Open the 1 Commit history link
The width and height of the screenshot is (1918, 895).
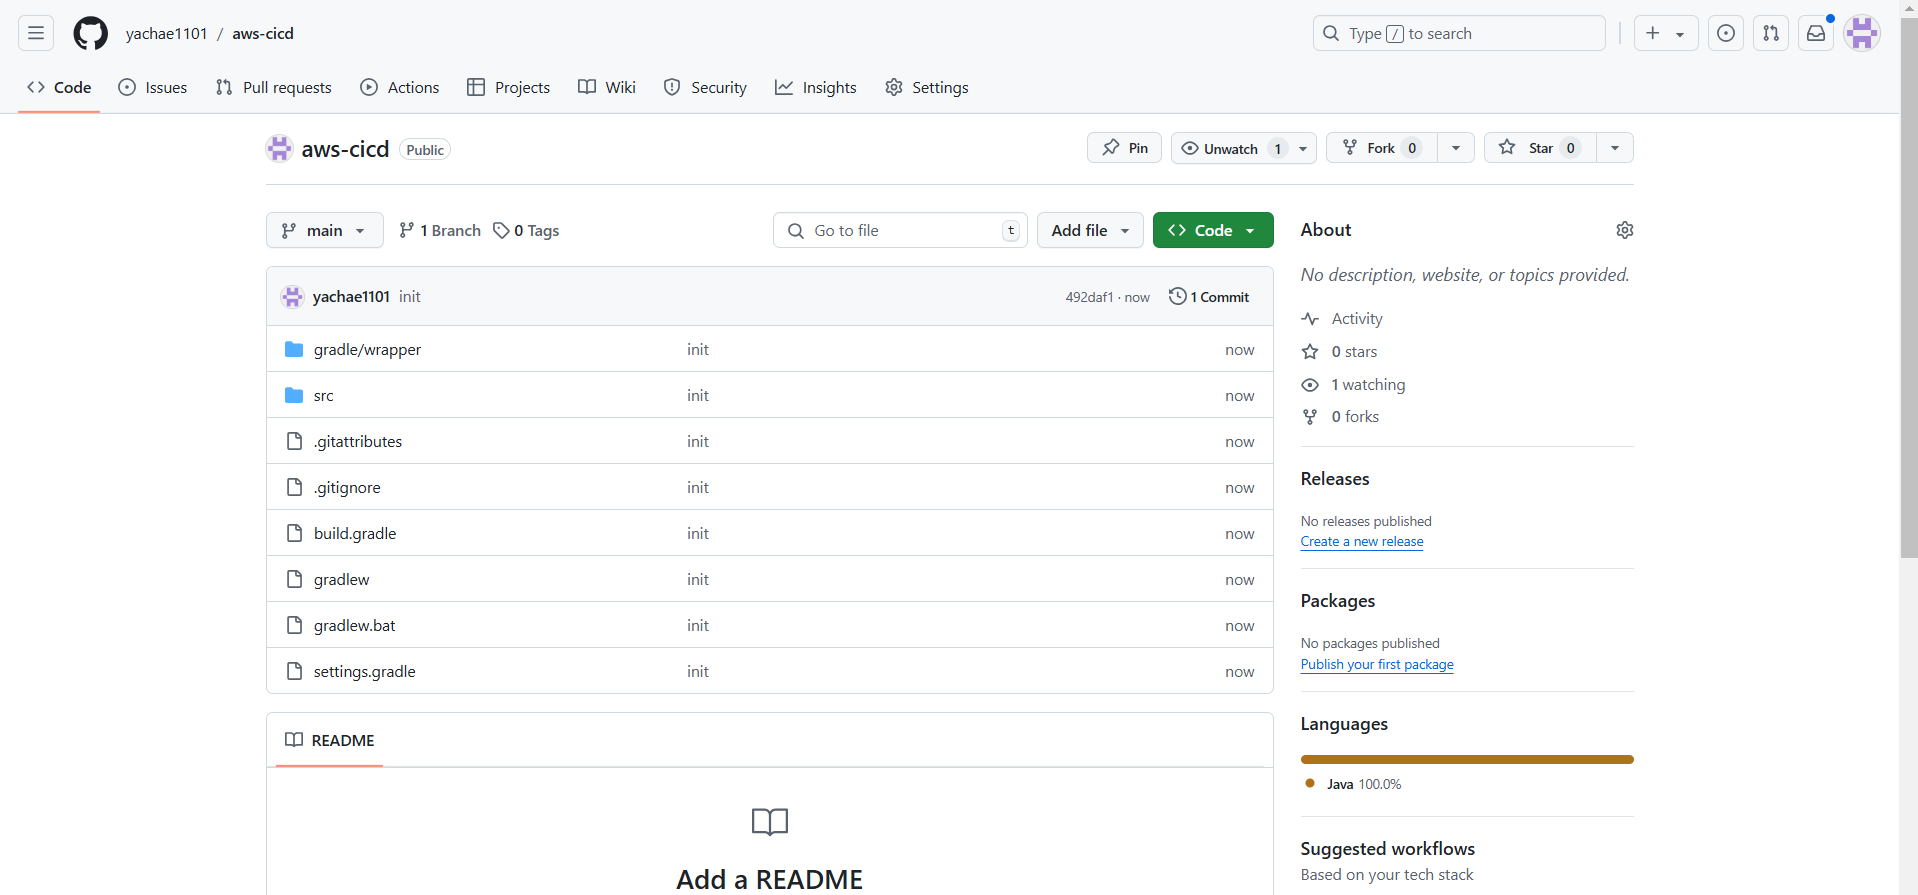tap(1209, 296)
